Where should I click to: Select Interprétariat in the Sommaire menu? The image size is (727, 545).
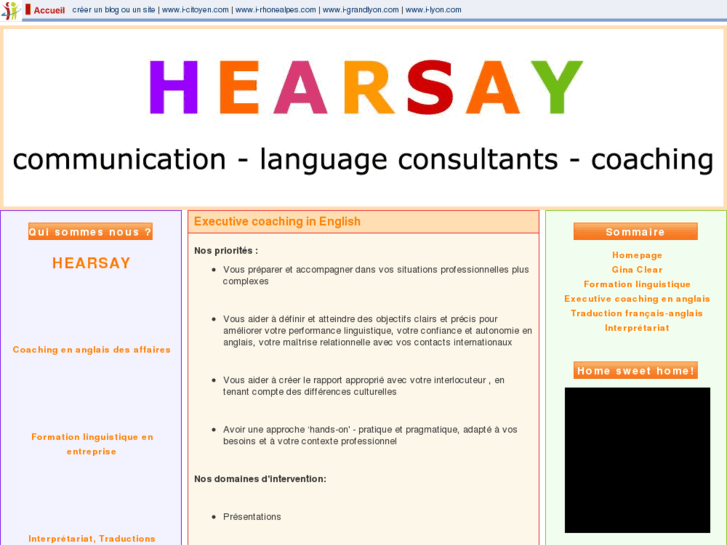[x=637, y=328]
